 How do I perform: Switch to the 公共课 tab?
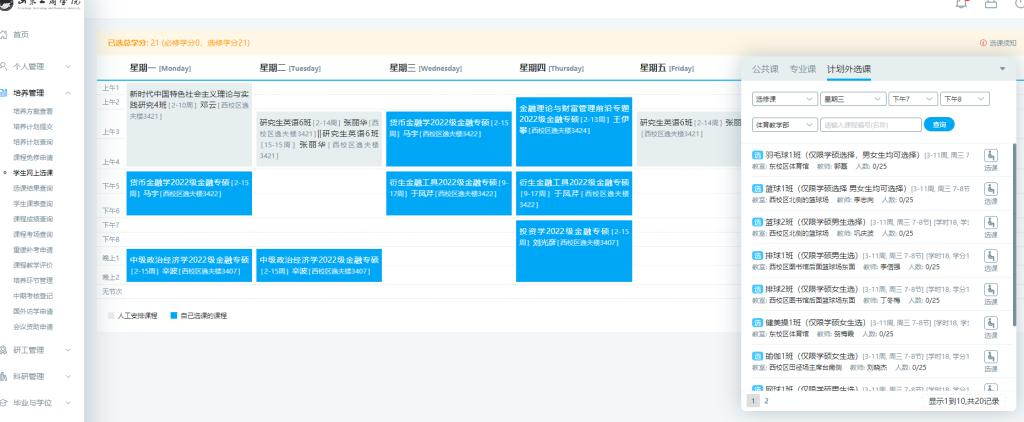point(765,69)
